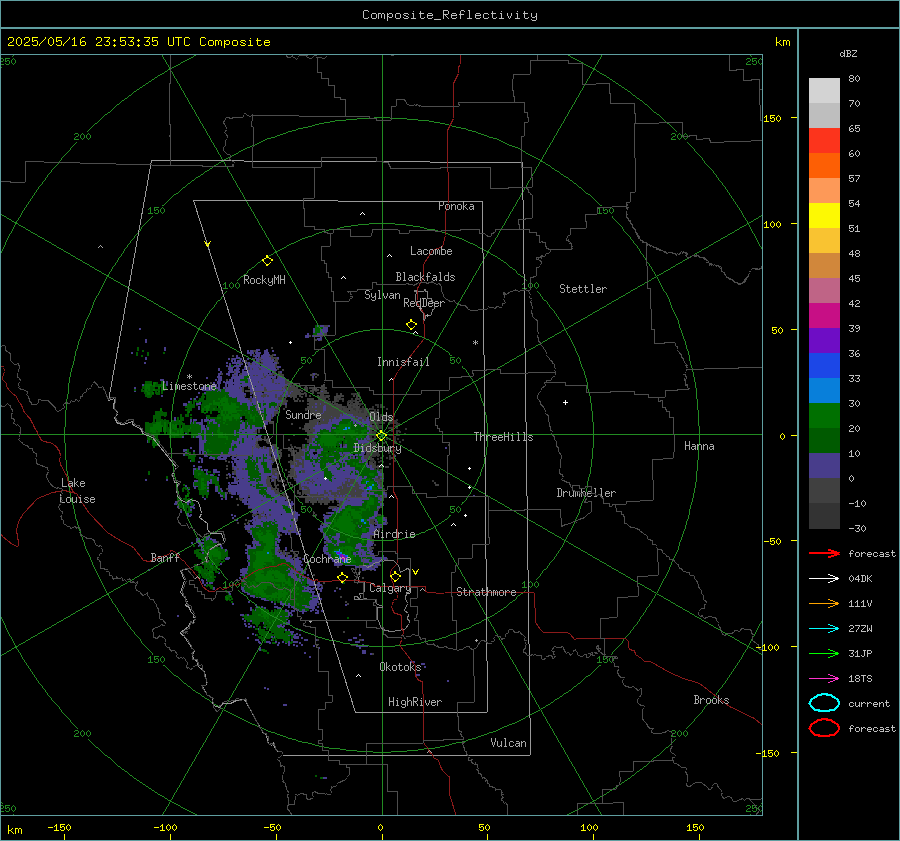Screen dimensions: 900x841
Task: Click the red forecast arrow in legend
Action: click(x=824, y=553)
